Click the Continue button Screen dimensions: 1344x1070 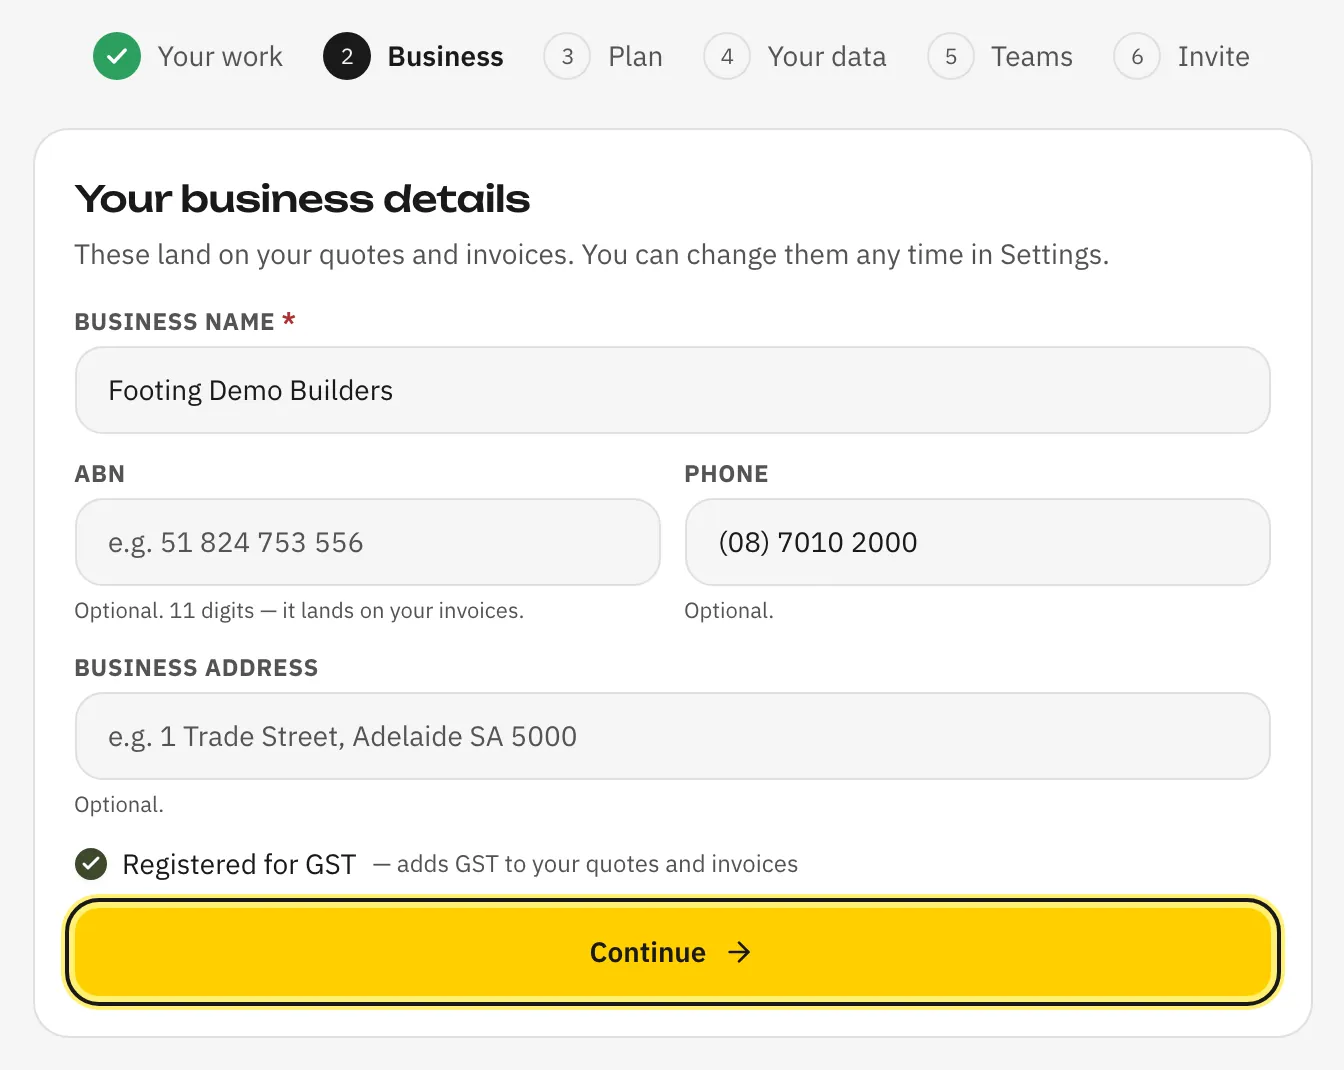[673, 952]
